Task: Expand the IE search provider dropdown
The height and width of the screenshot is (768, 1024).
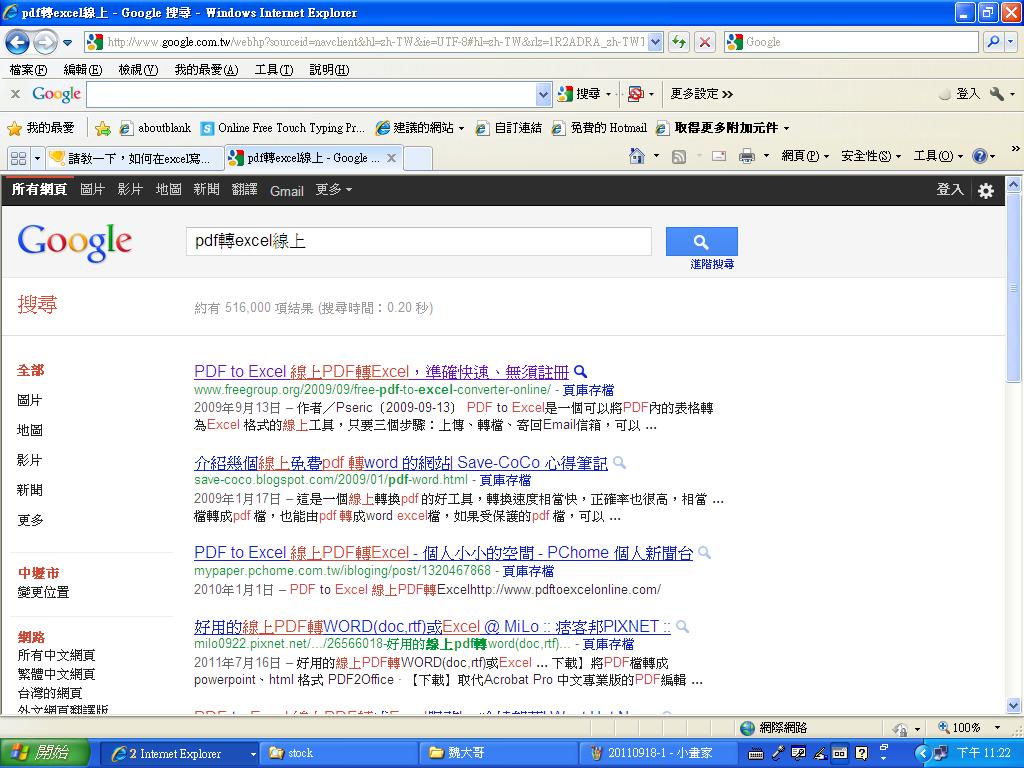Action: coord(1011,42)
